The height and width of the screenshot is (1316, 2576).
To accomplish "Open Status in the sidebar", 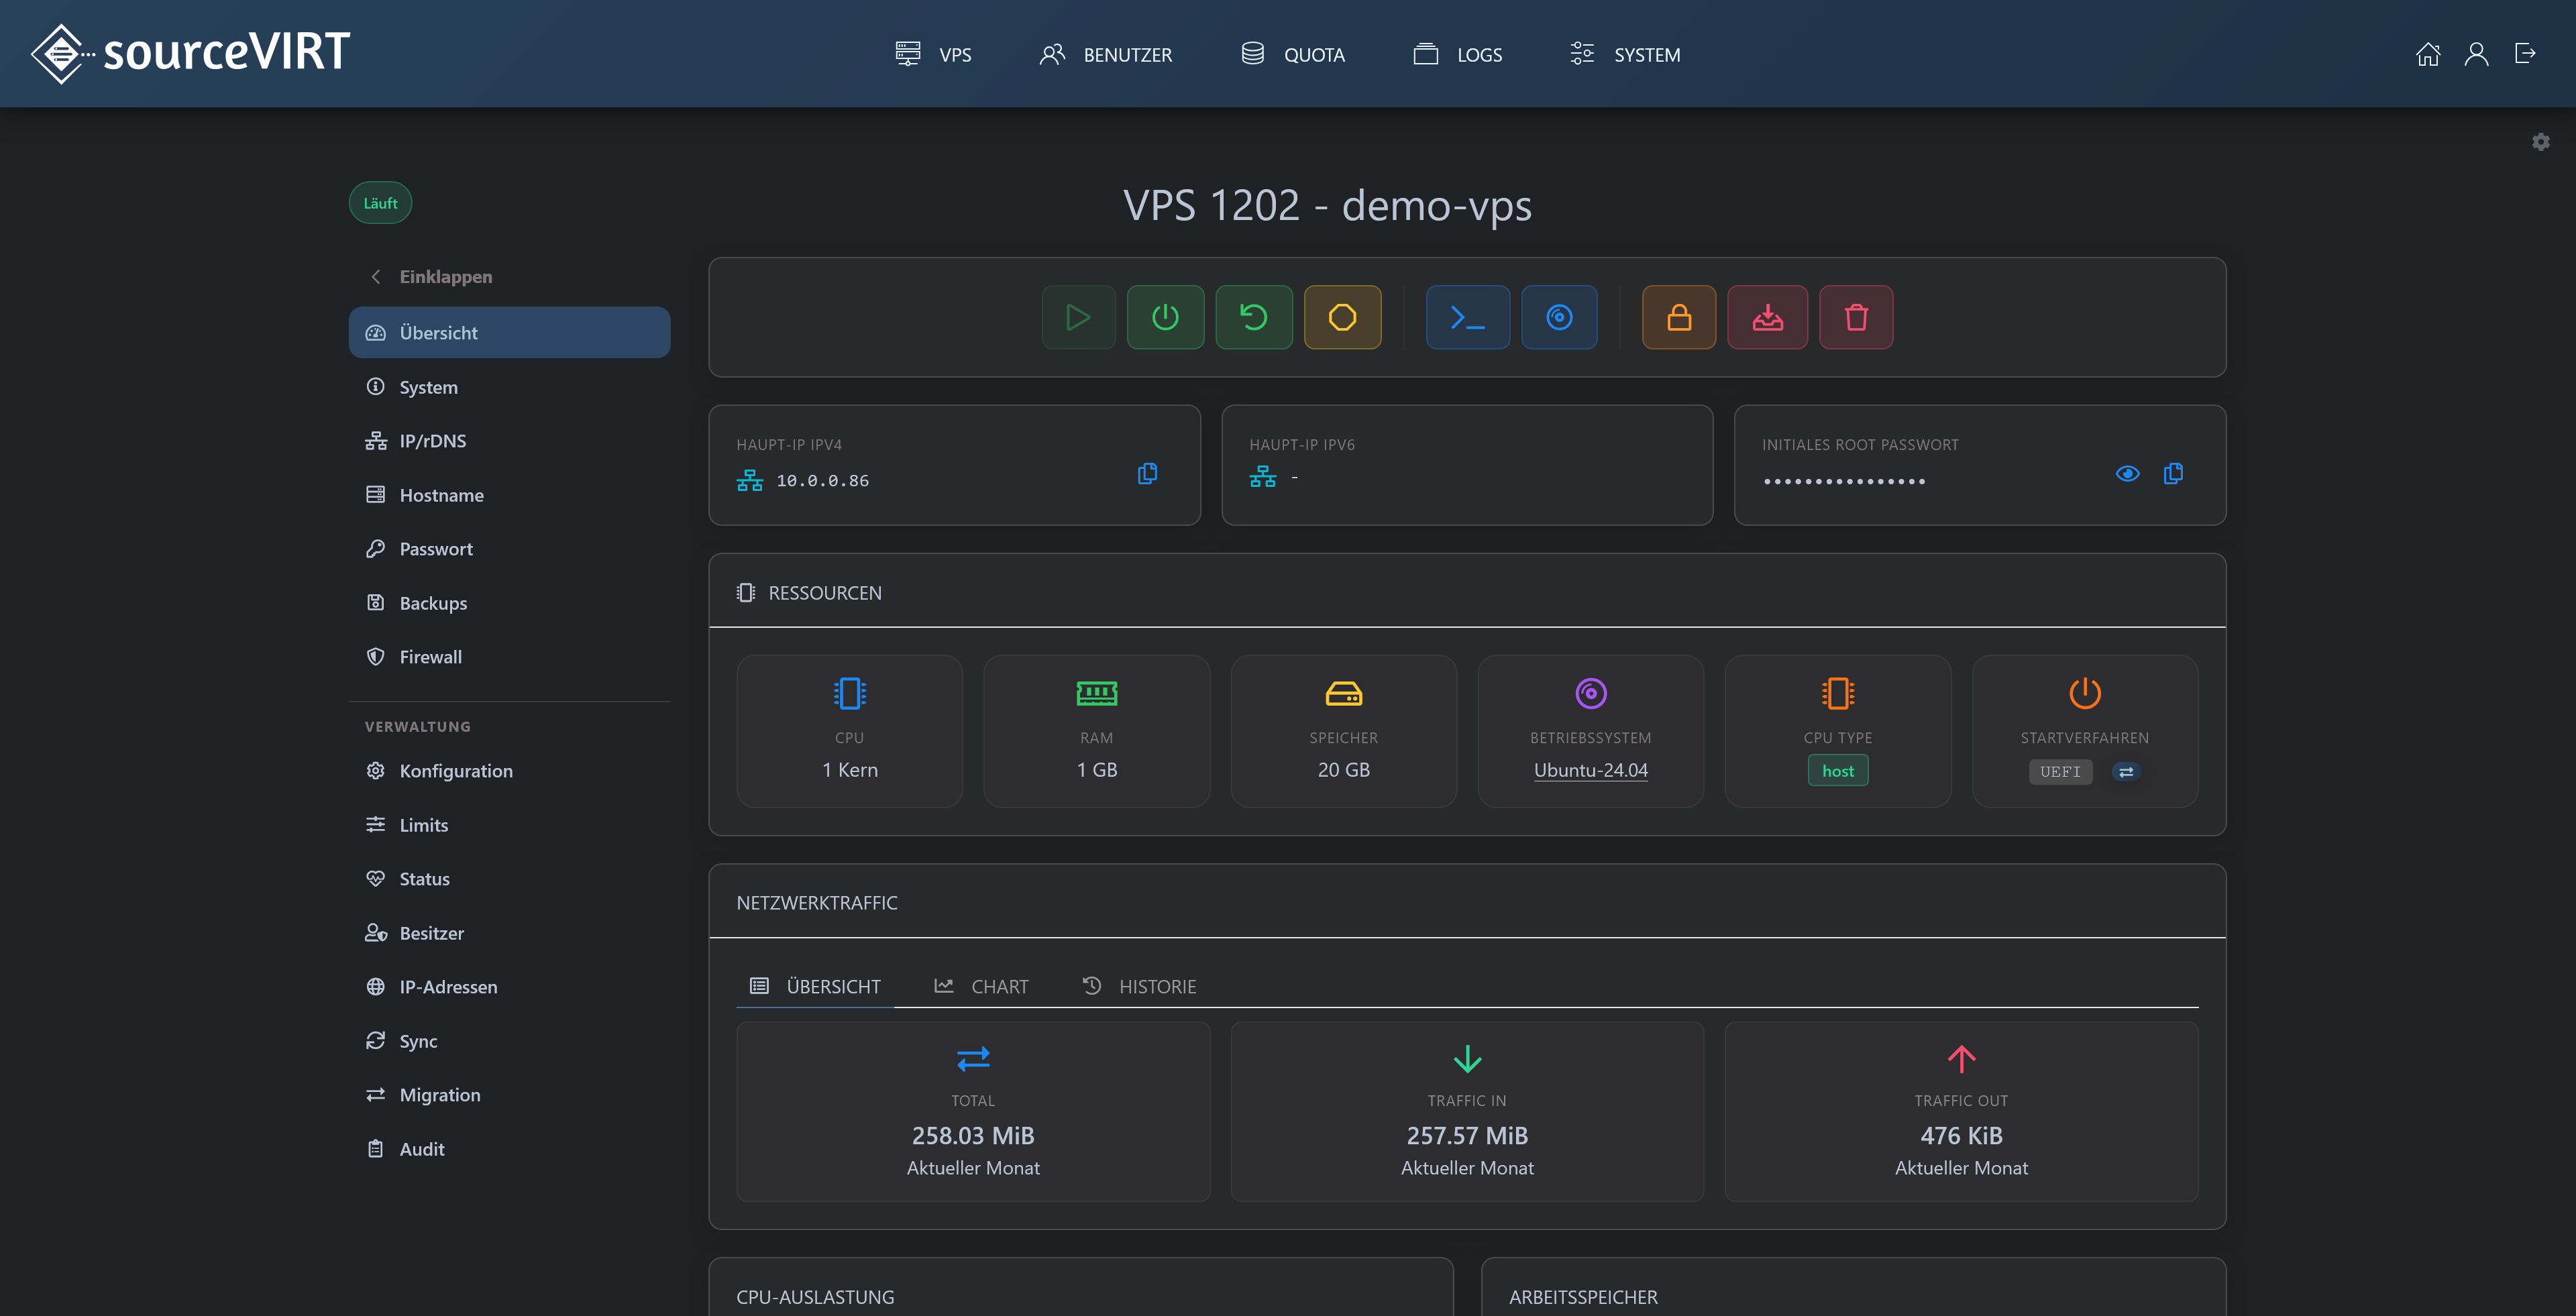I will (x=509, y=879).
